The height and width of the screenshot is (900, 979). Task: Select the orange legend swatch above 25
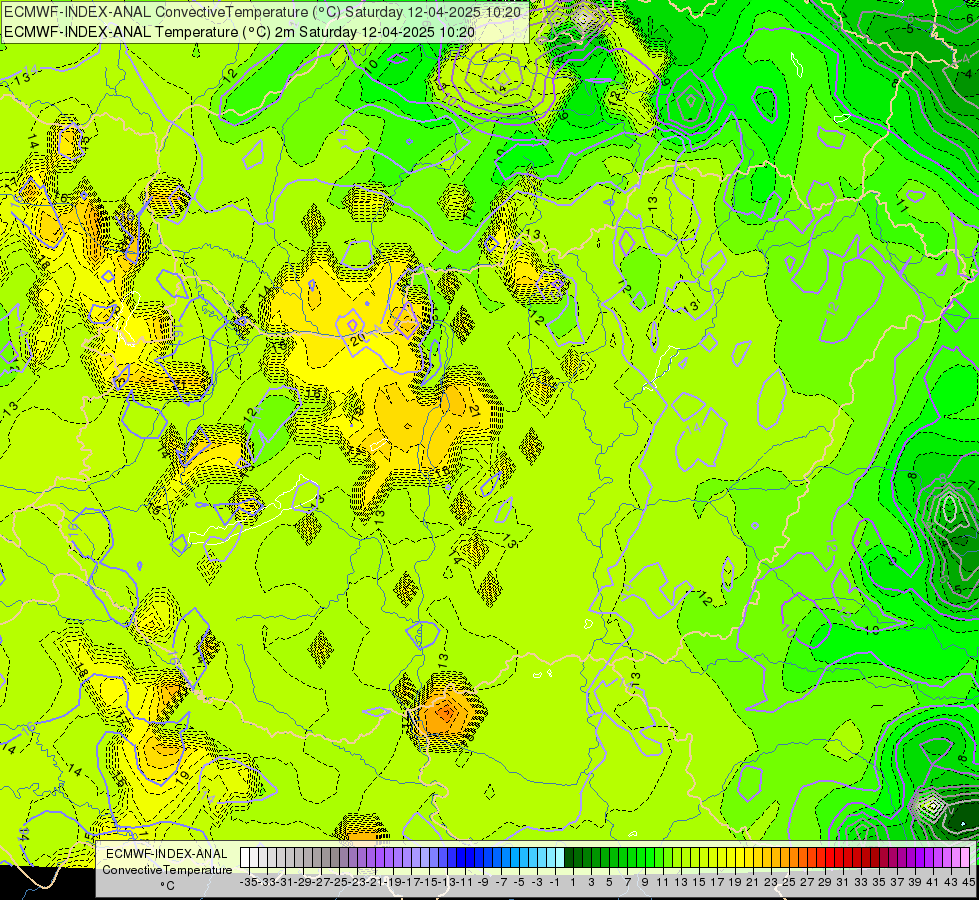784,857
